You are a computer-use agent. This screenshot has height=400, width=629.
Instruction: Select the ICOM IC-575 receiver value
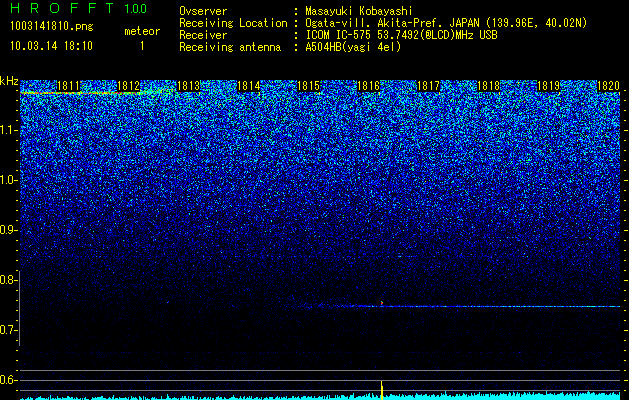[x=402, y=35]
